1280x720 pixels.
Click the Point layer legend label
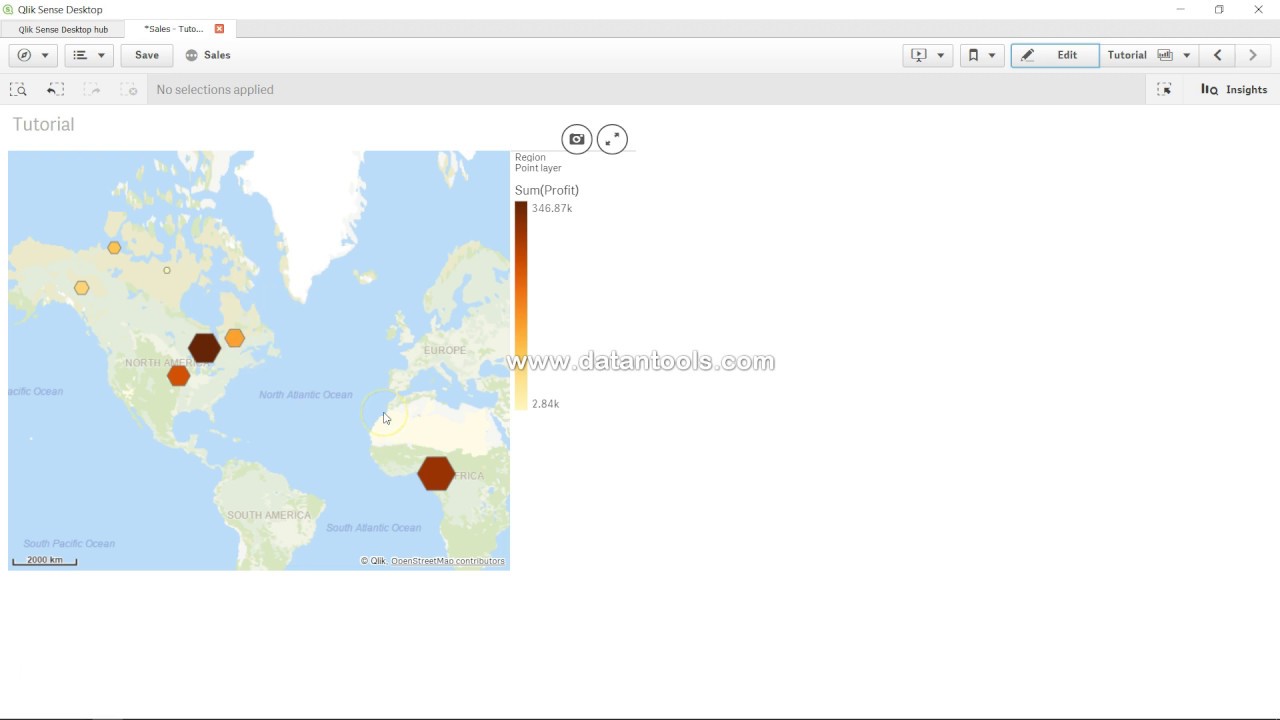[538, 168]
